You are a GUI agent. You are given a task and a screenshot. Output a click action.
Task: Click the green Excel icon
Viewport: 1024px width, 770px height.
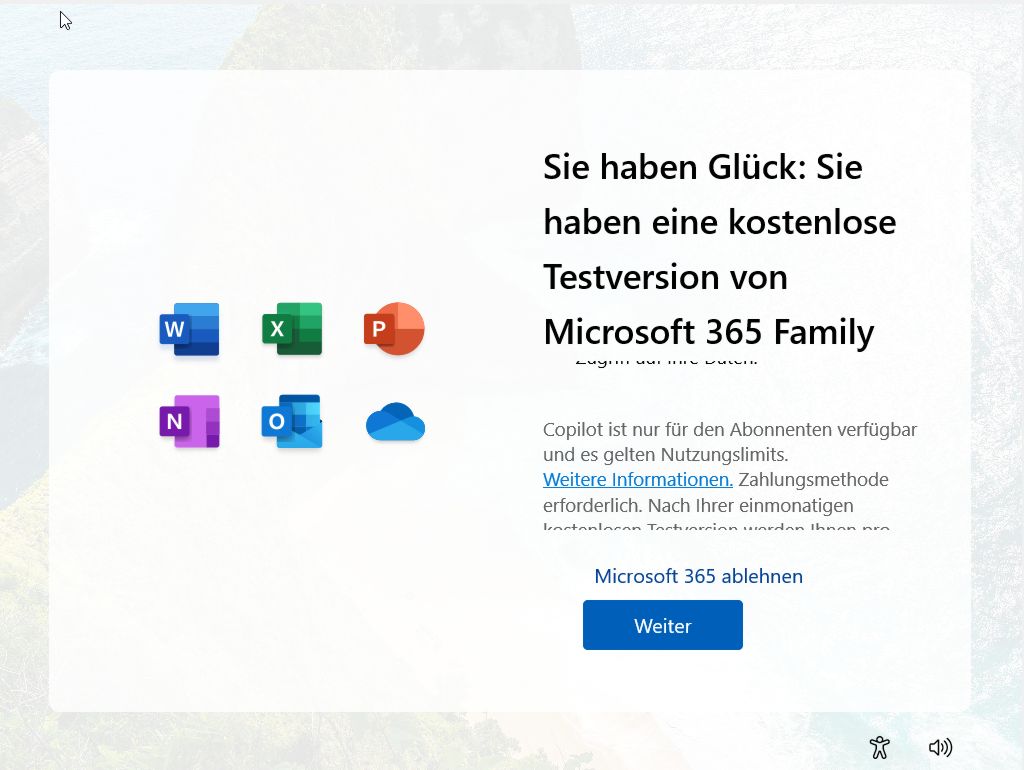(x=292, y=329)
